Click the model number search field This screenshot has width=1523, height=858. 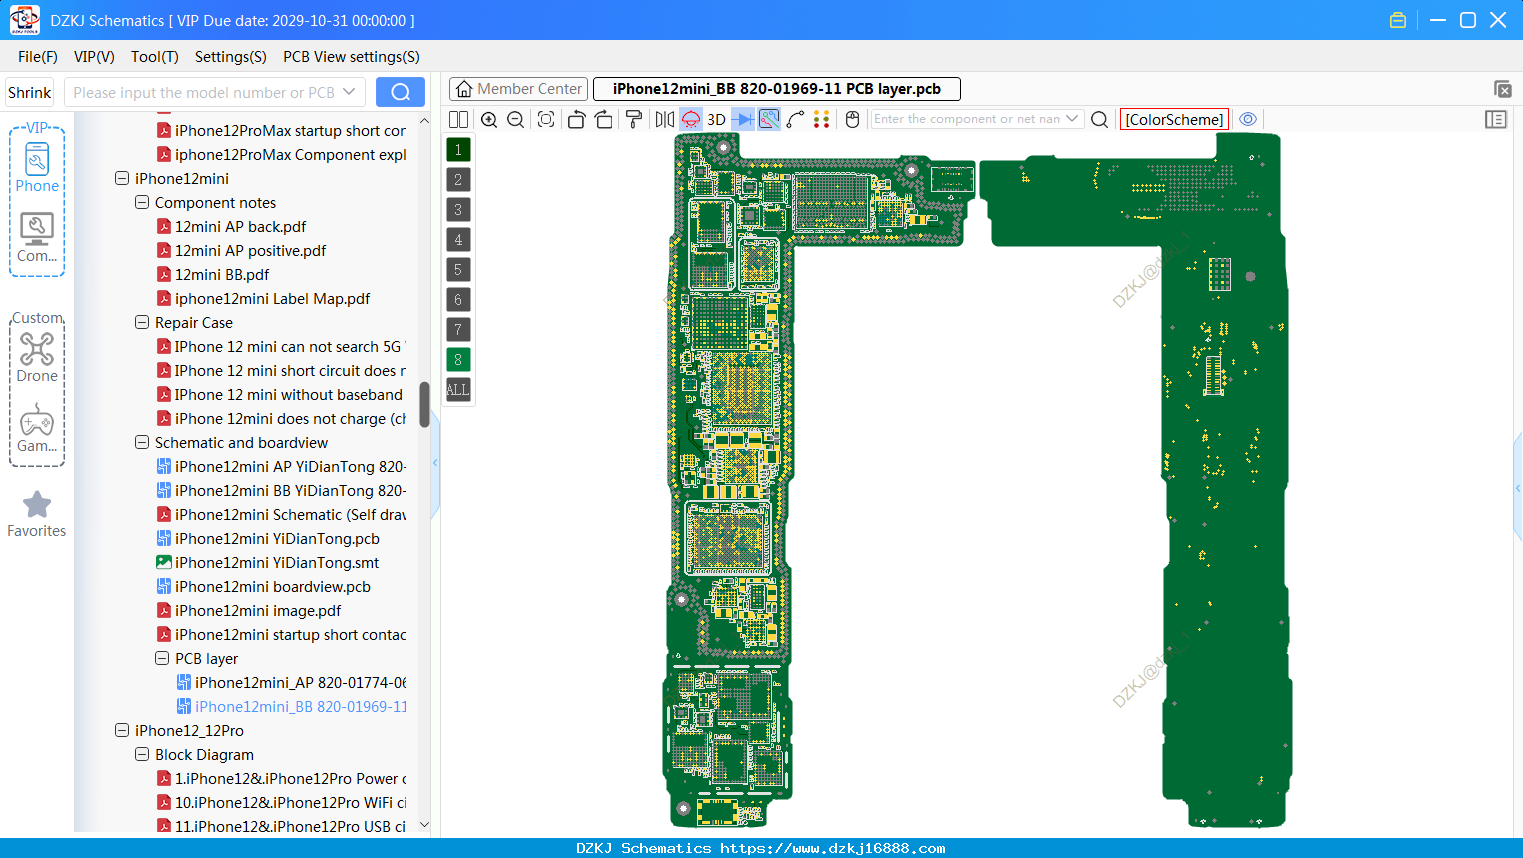click(205, 92)
